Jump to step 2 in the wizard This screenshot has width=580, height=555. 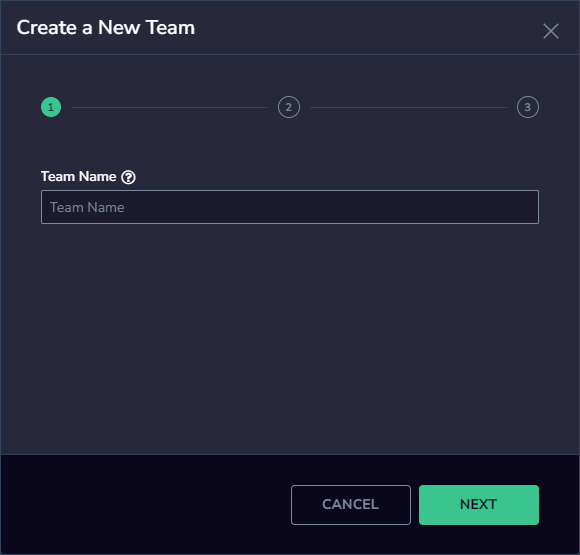click(x=289, y=107)
